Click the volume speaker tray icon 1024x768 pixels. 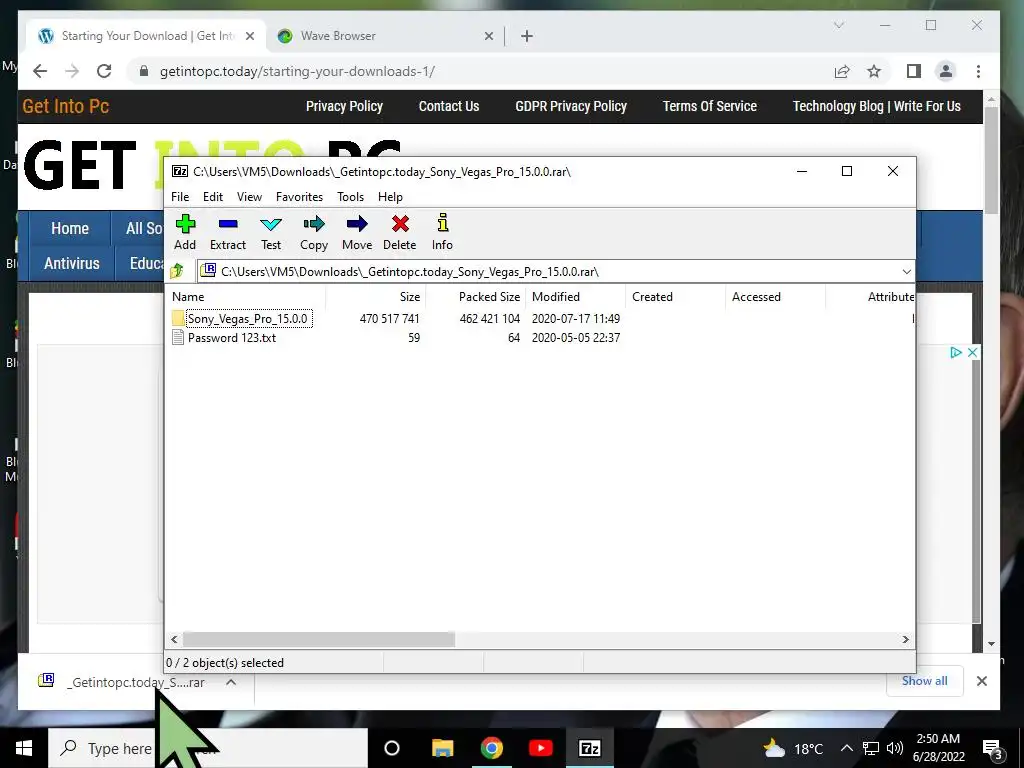pyautogui.click(x=895, y=748)
